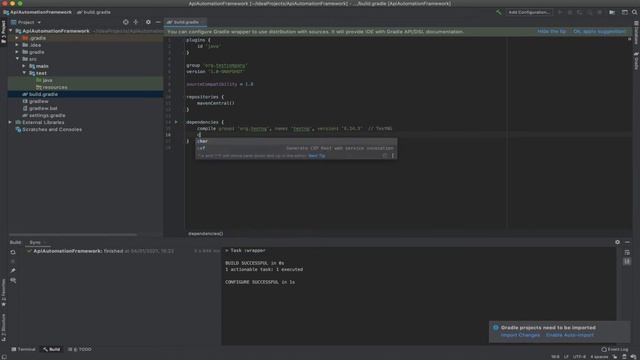Click the Run arrow icon in toolbar
This screenshot has width=640, height=360.
pyautogui.click(x=560, y=12)
